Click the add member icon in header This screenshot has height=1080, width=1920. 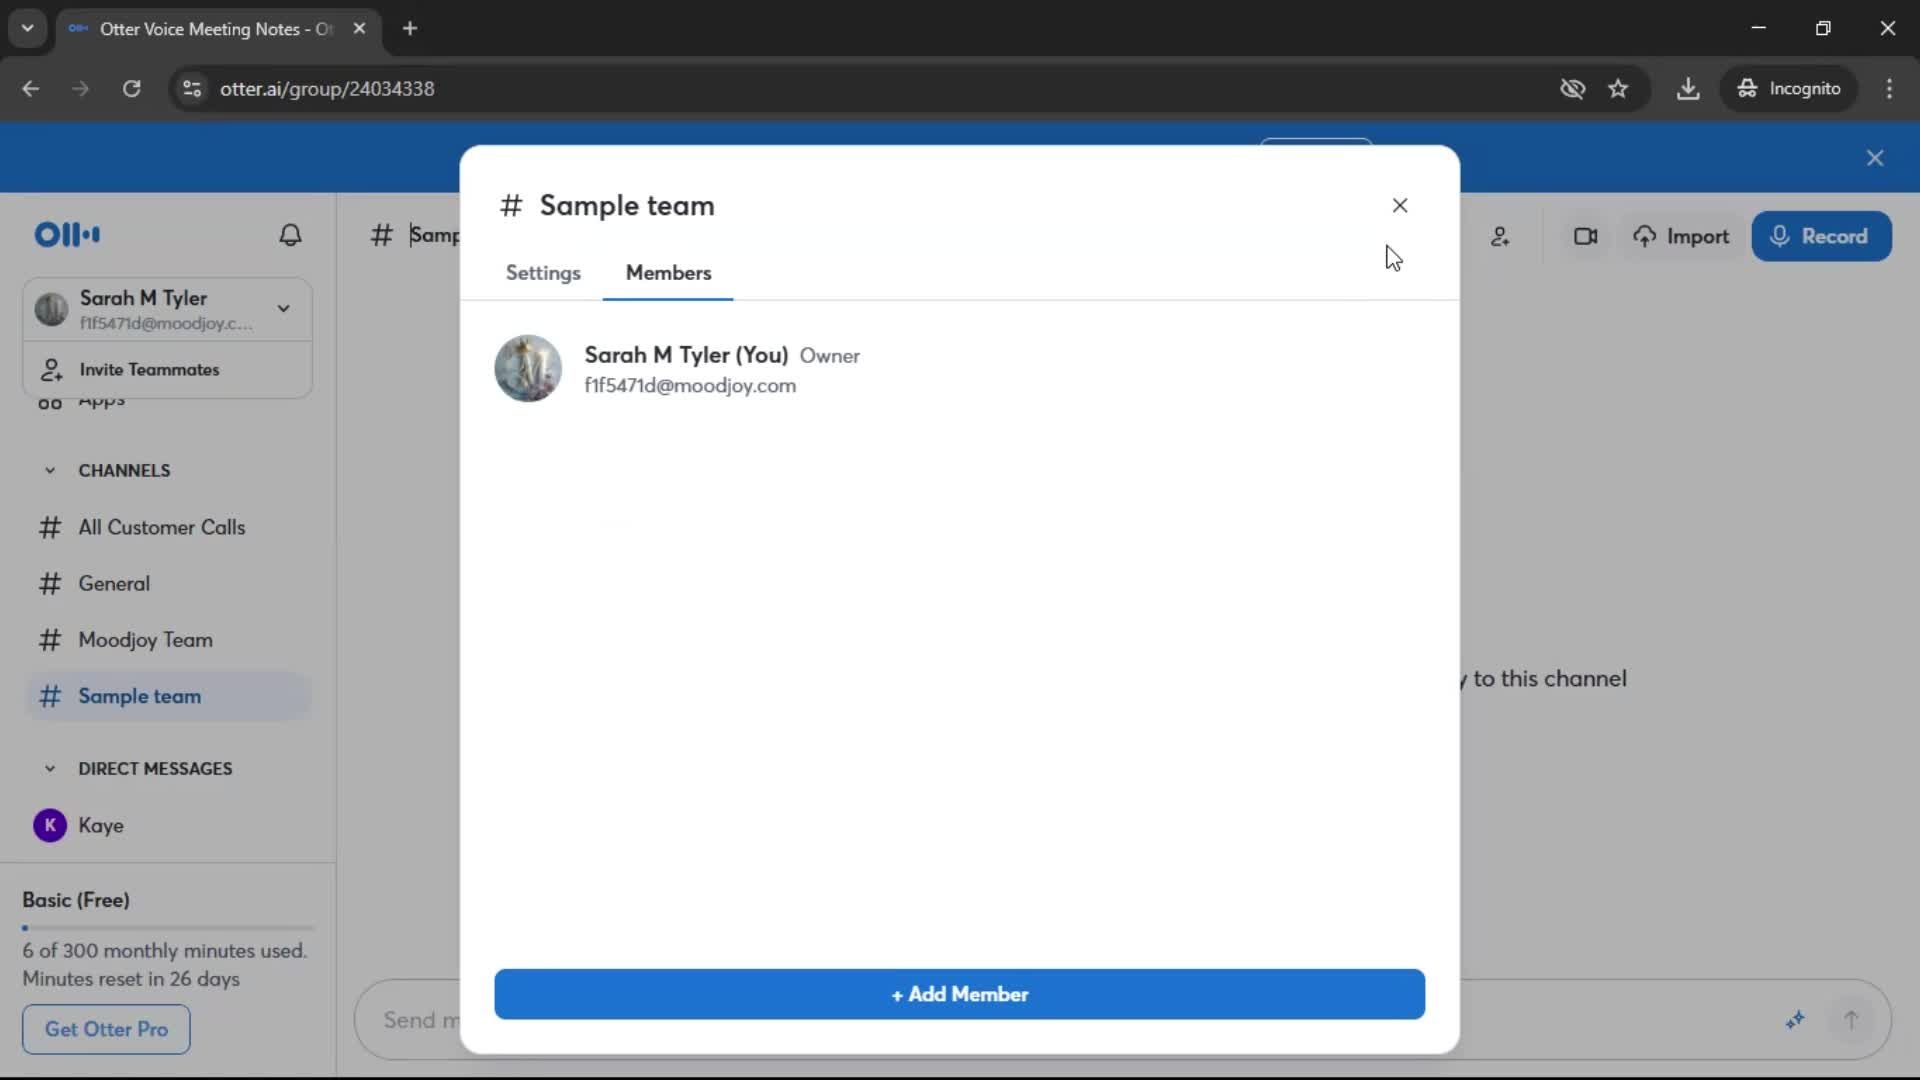pyautogui.click(x=1500, y=237)
